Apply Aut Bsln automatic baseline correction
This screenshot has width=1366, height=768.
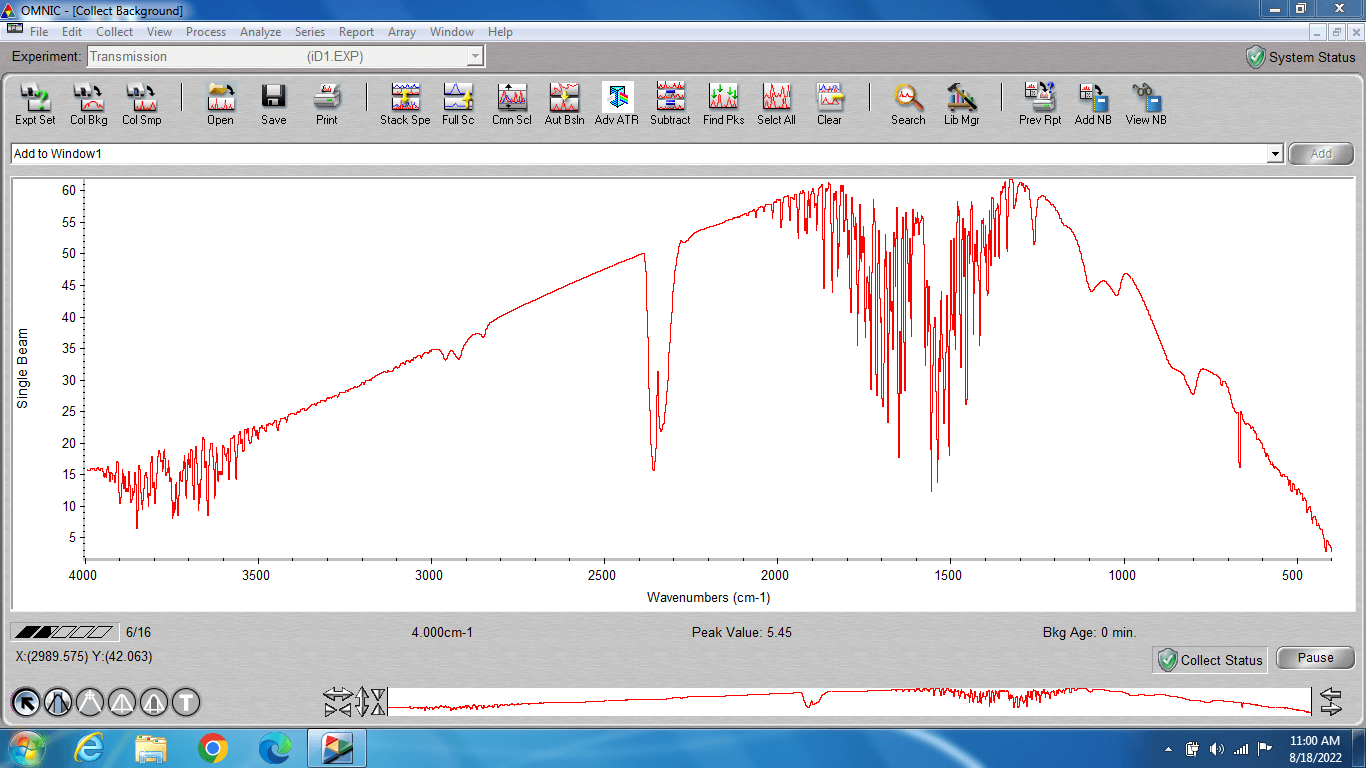[x=564, y=104]
